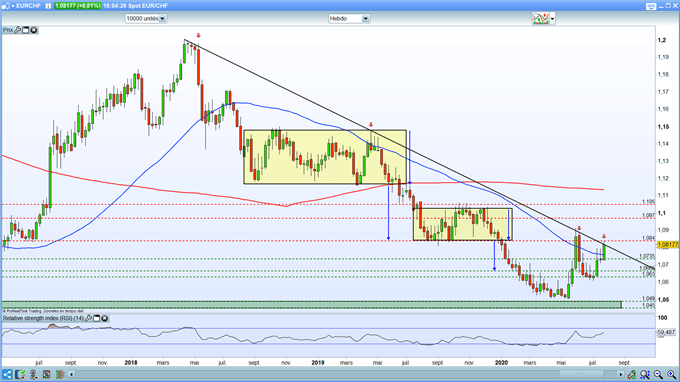Click the 1,097 horizontal level label

pos(648,215)
